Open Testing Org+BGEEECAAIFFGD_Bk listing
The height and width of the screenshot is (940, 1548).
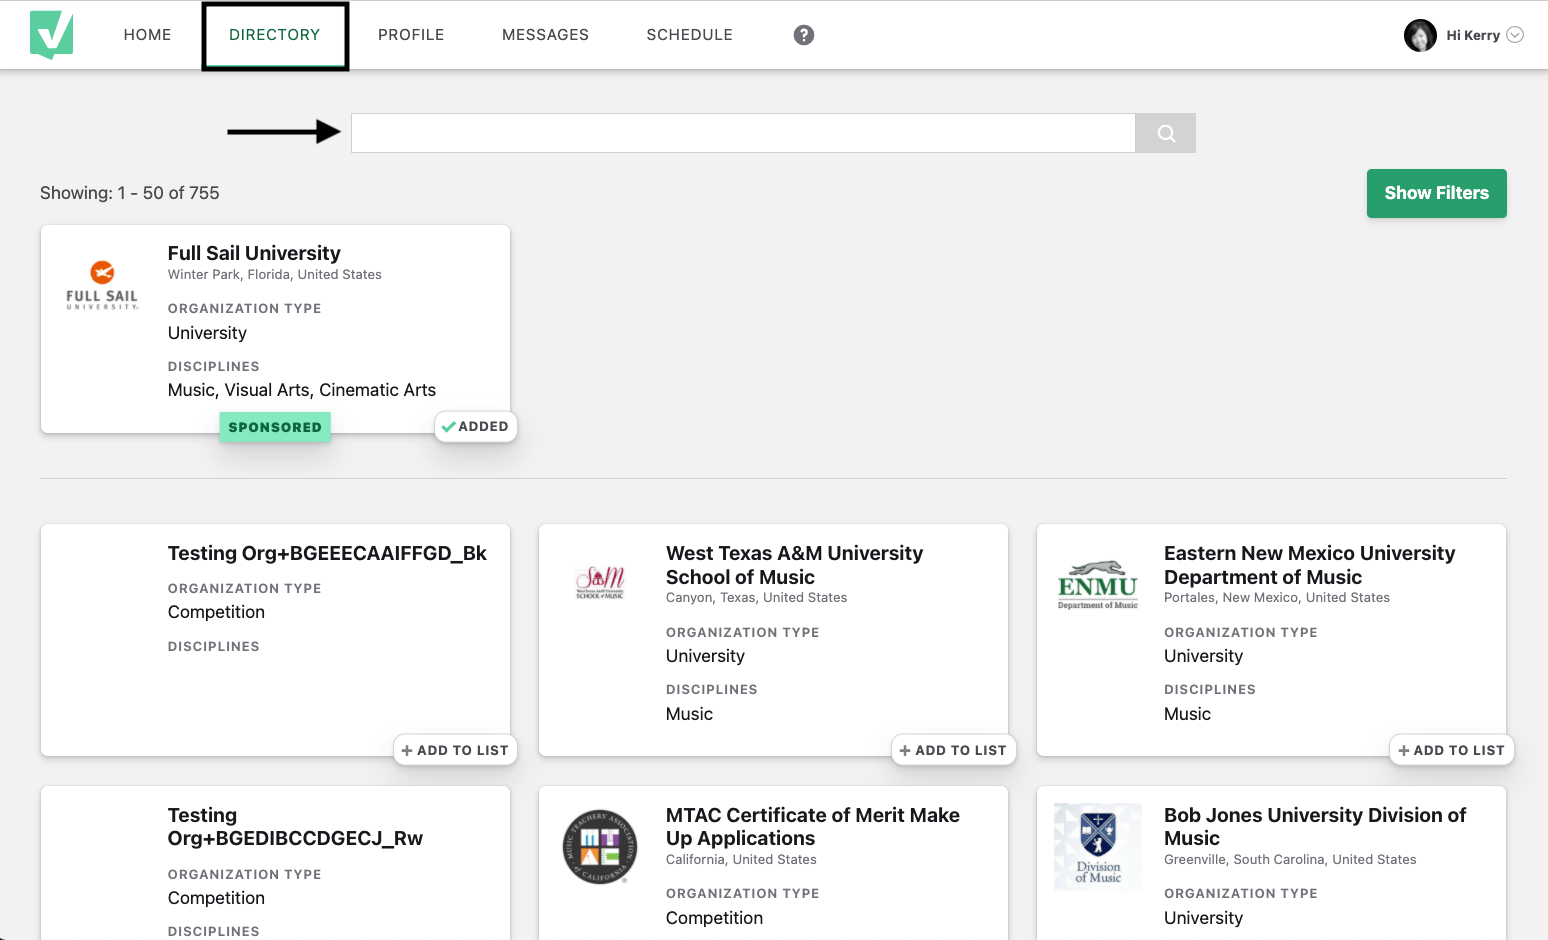(x=327, y=553)
